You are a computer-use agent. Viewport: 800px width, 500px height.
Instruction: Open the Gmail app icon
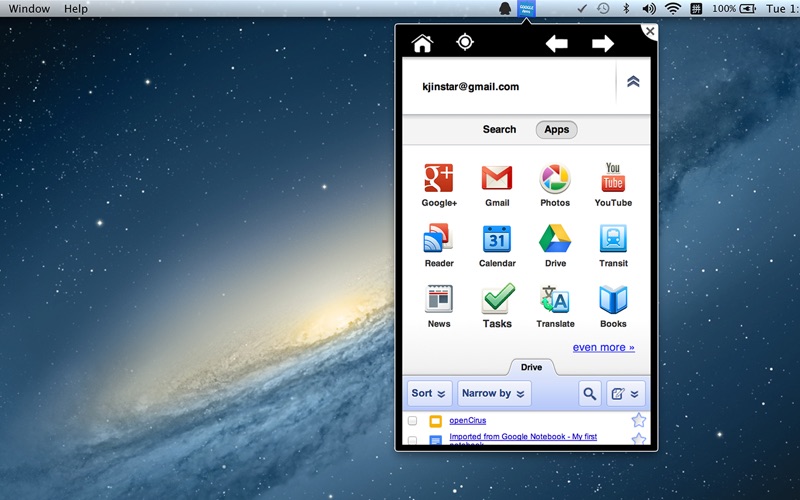[x=497, y=178]
